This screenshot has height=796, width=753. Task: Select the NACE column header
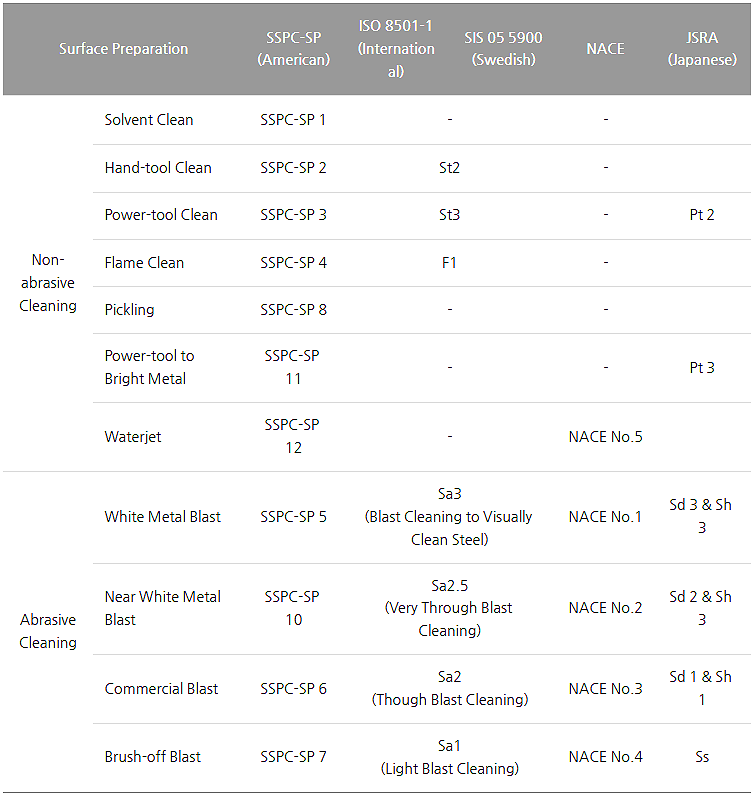(605, 48)
